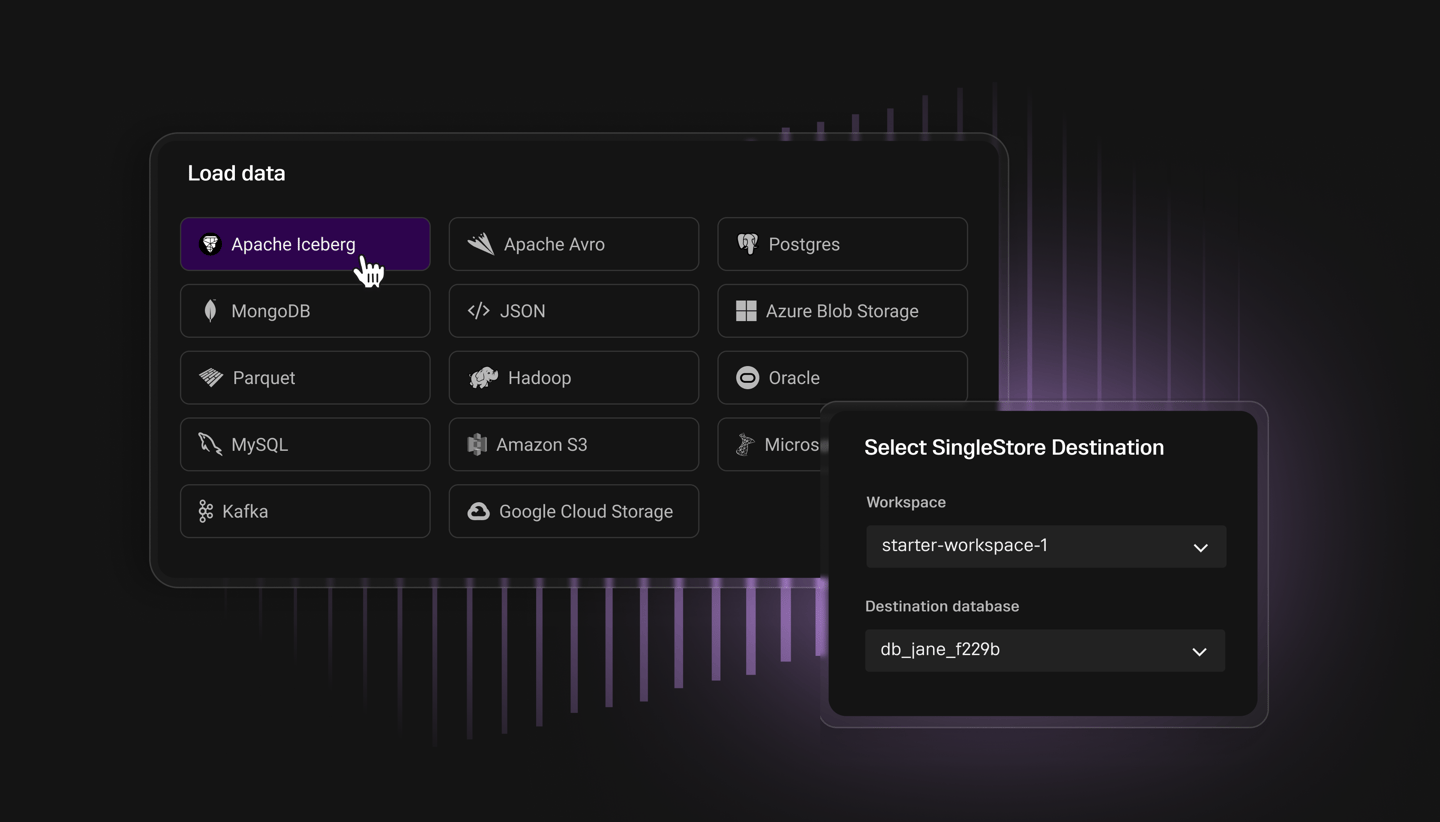The height and width of the screenshot is (822, 1440).
Task: Click the JSON code brackets icon
Action: click(x=478, y=310)
